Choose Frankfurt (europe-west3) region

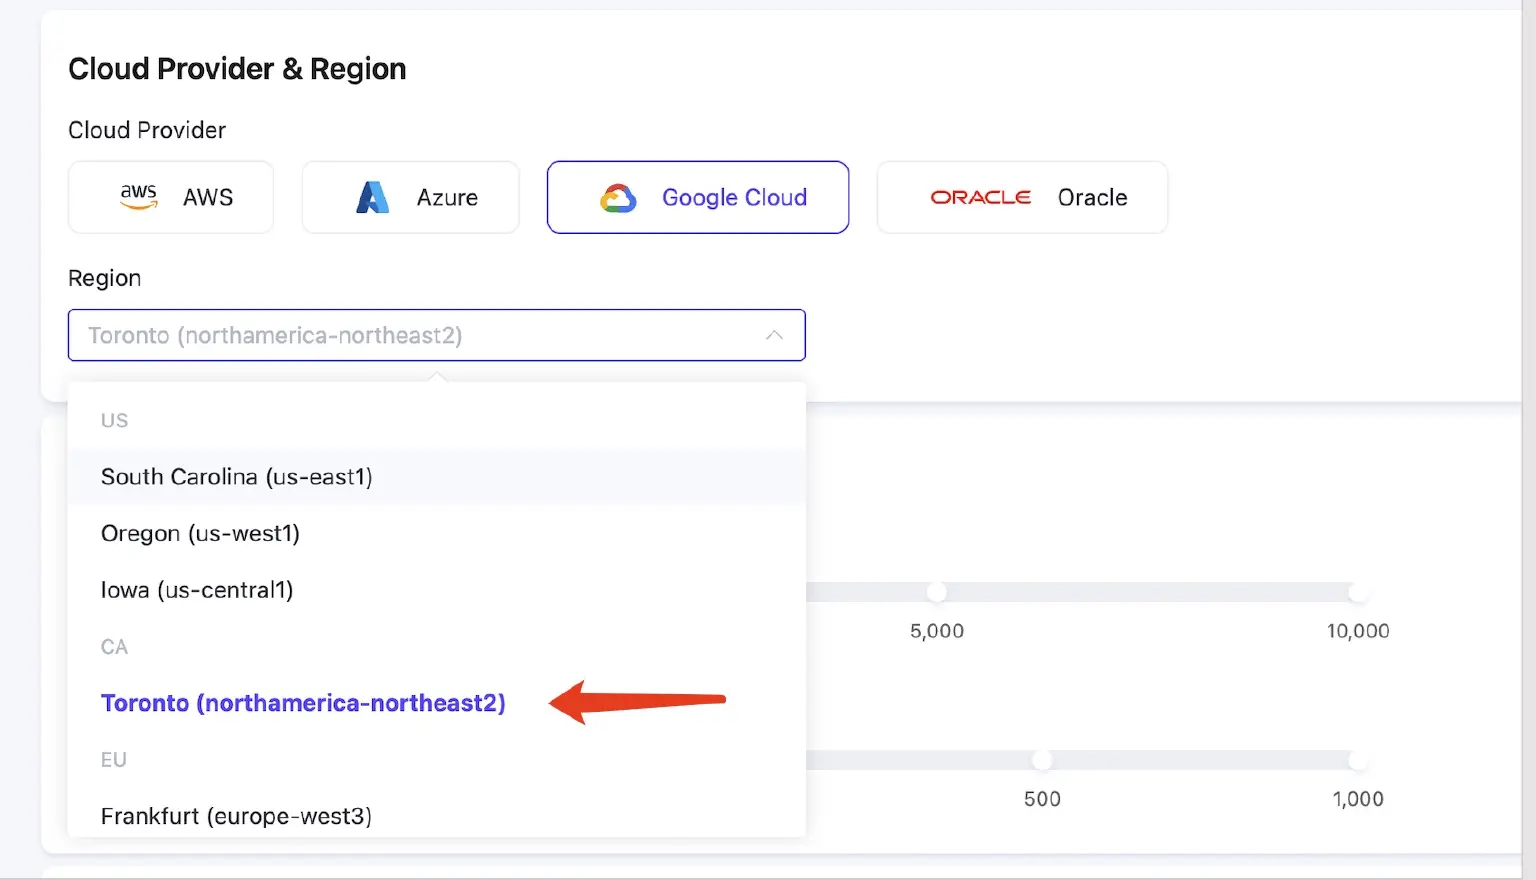(236, 816)
